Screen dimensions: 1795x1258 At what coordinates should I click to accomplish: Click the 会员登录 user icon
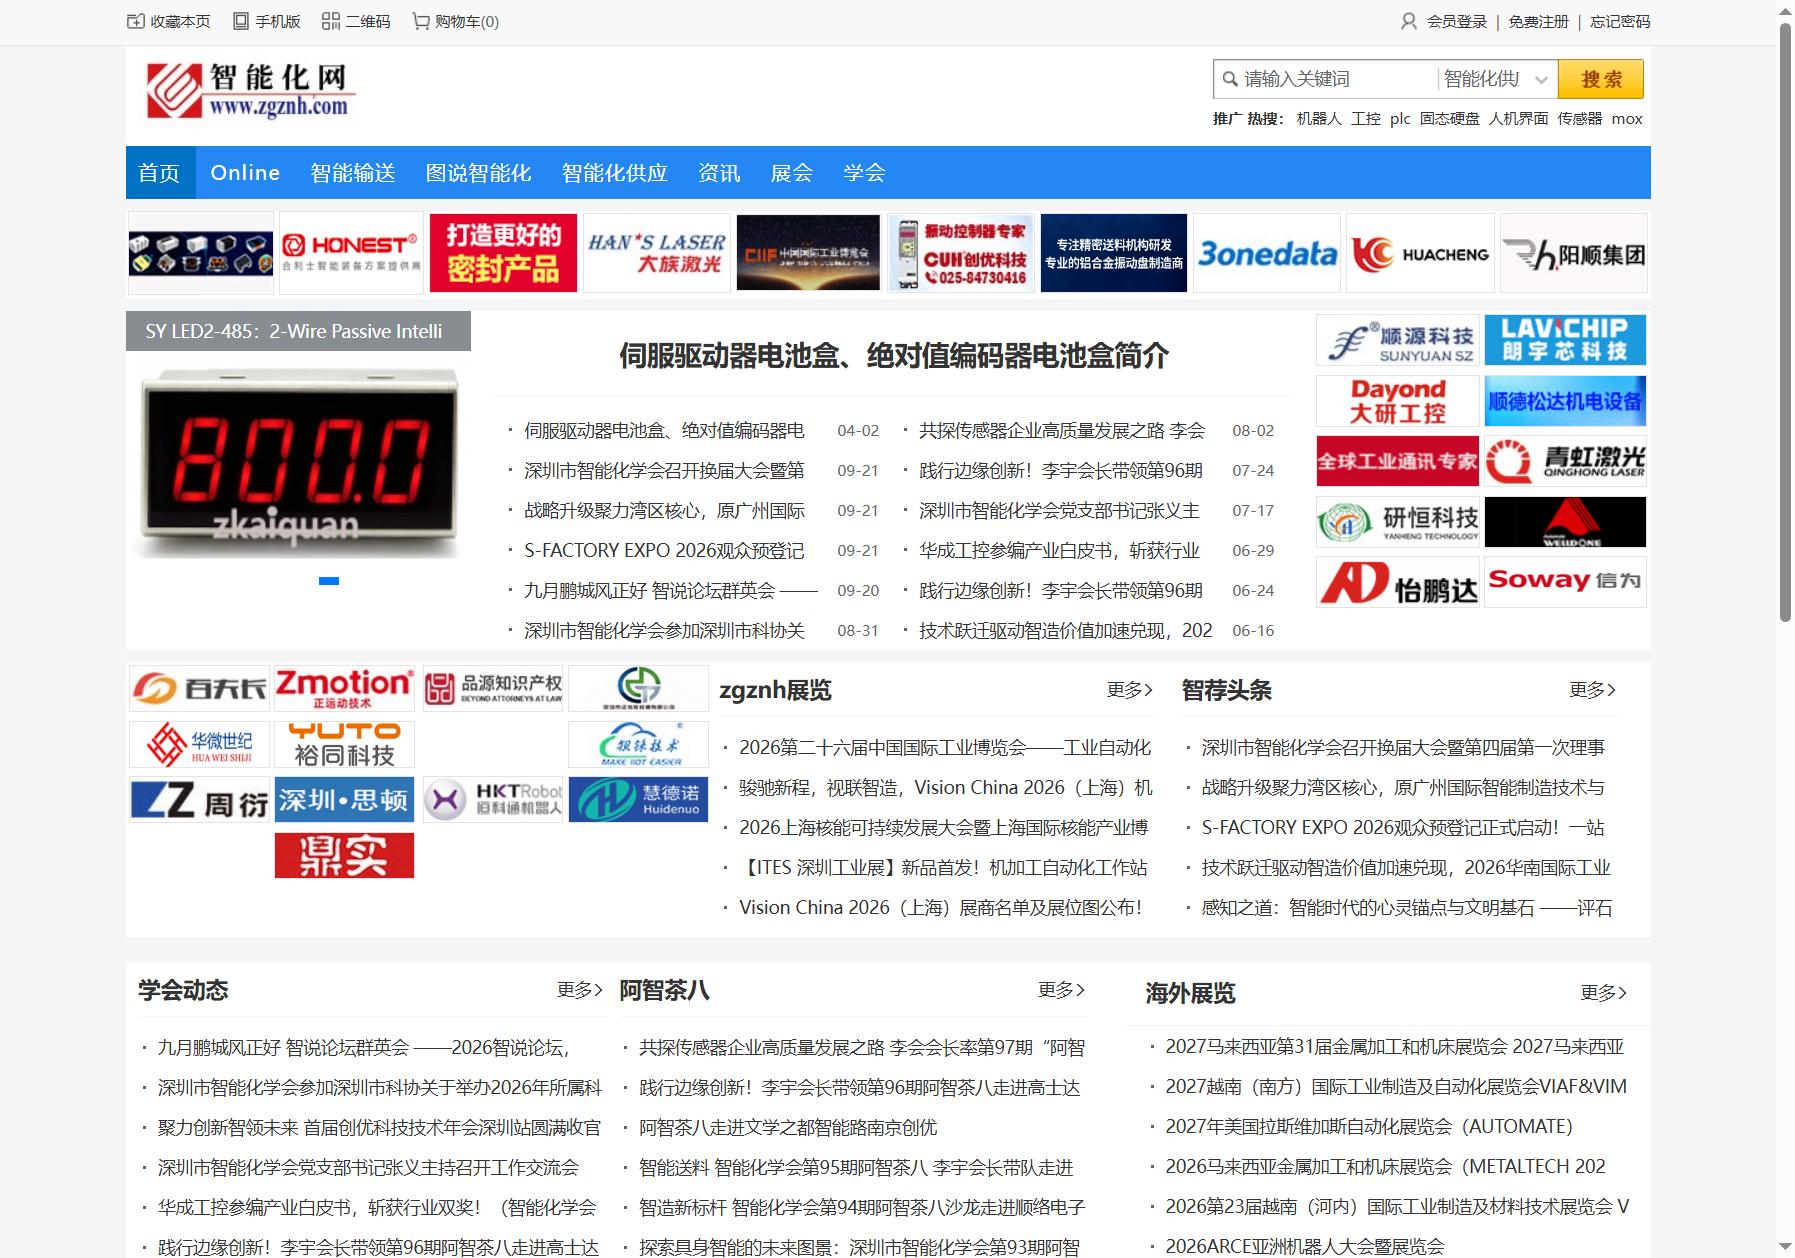pos(1409,21)
